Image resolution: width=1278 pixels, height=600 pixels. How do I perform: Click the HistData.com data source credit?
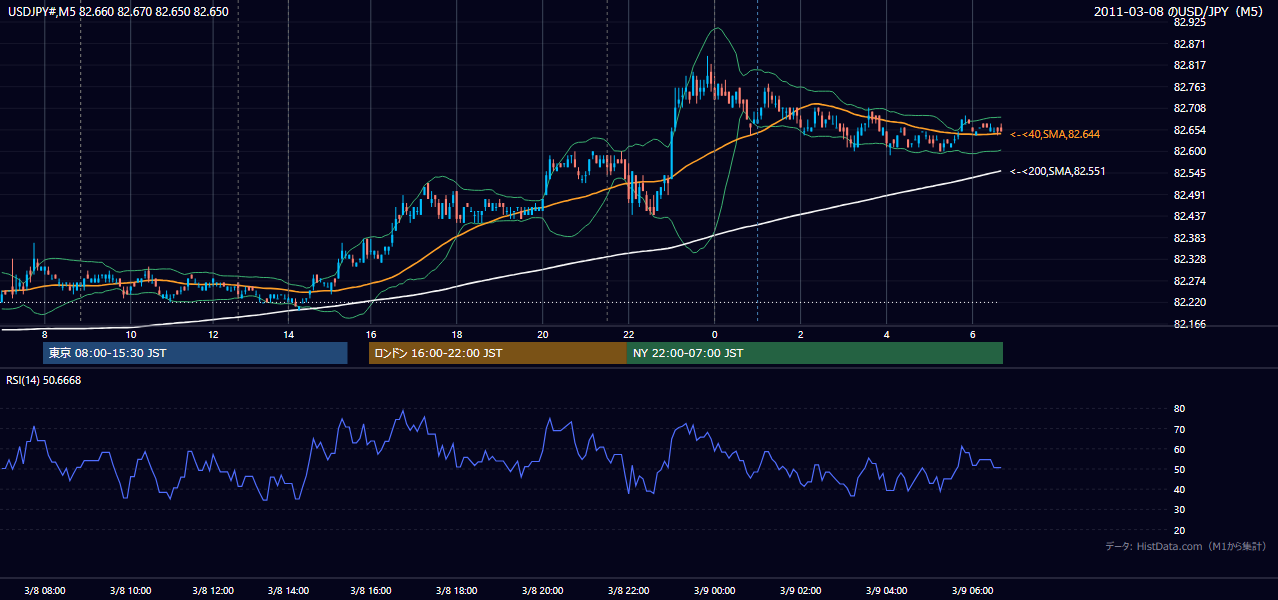[1185, 547]
